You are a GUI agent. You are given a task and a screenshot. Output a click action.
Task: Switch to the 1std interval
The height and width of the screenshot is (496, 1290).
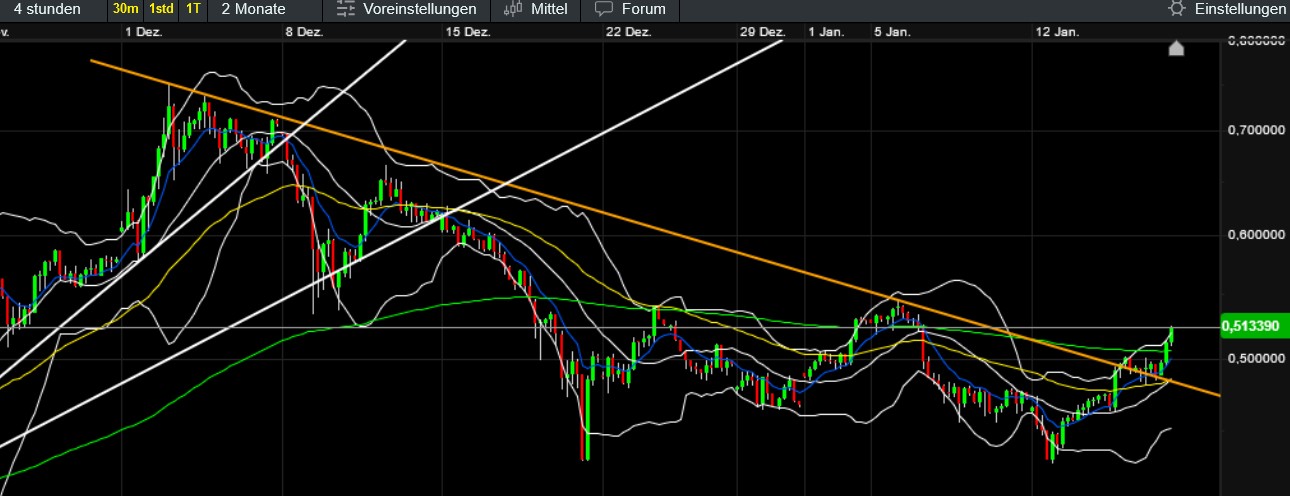160,9
